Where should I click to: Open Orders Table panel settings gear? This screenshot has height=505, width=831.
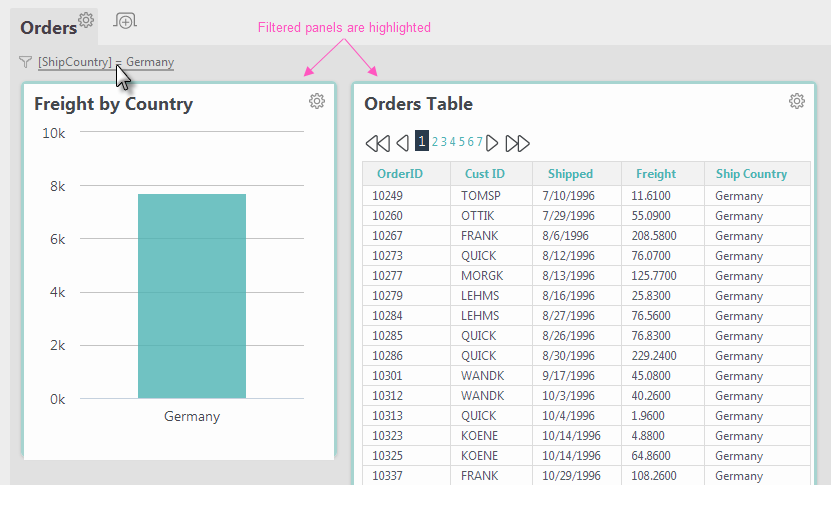(x=797, y=101)
